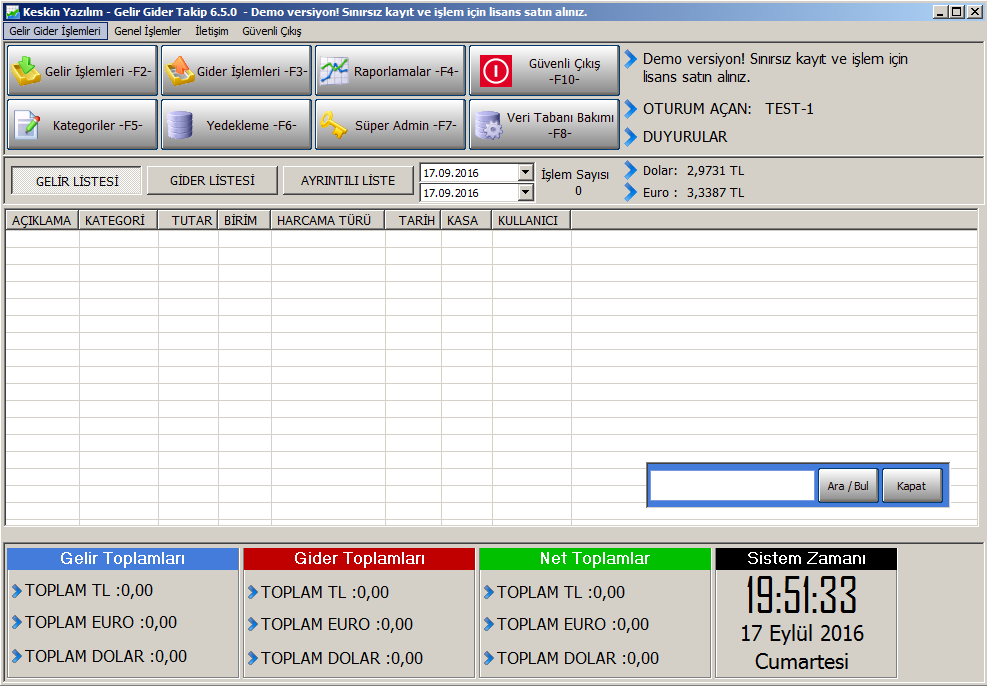Click the Dolar: 2,9731 TL rate text

pos(693,171)
